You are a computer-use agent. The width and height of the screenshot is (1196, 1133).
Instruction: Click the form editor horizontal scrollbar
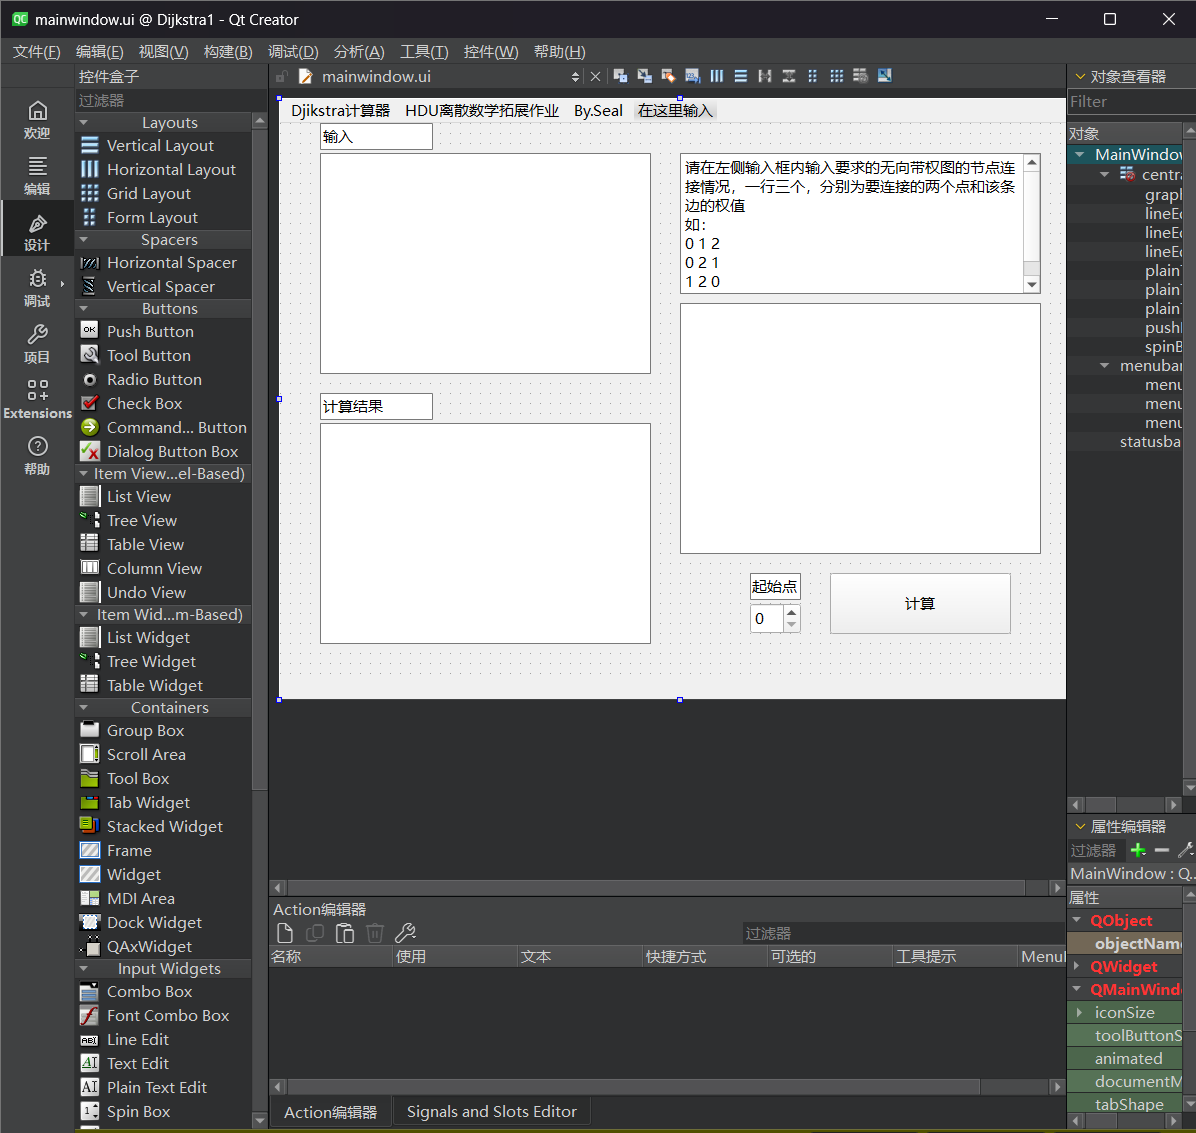(656, 887)
